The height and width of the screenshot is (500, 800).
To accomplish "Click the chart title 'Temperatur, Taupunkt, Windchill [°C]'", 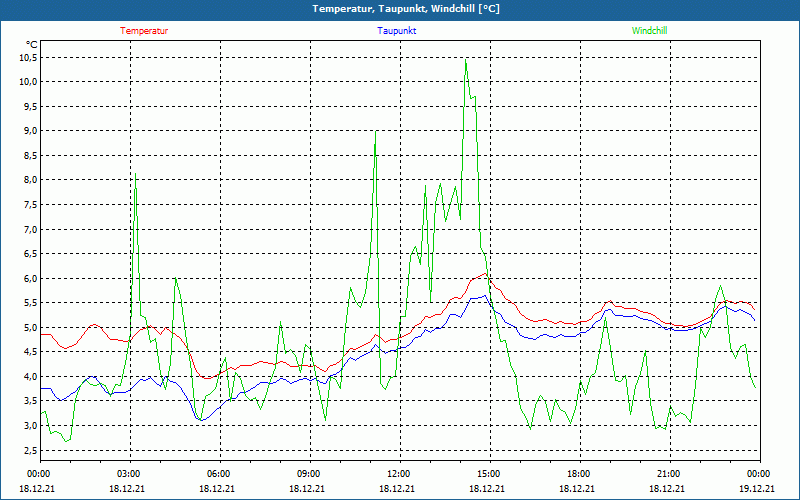I will pos(406,9).
